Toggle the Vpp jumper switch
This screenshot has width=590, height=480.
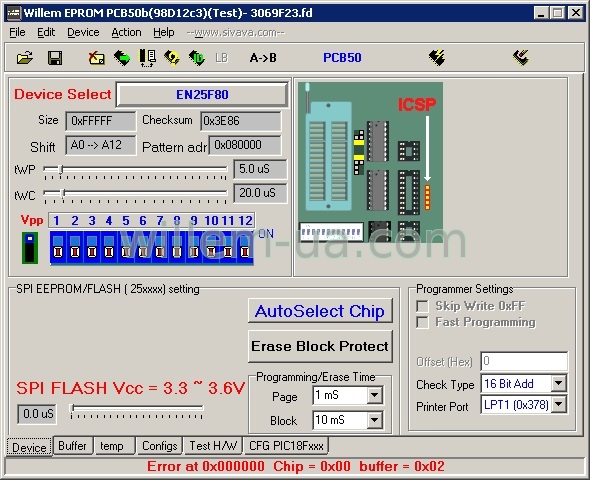pos(30,248)
